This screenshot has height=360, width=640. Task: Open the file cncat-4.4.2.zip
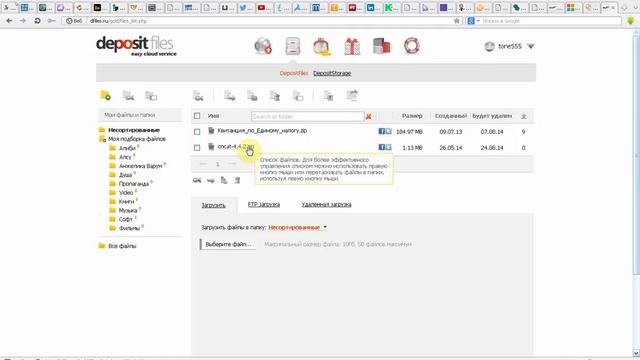click(x=236, y=147)
